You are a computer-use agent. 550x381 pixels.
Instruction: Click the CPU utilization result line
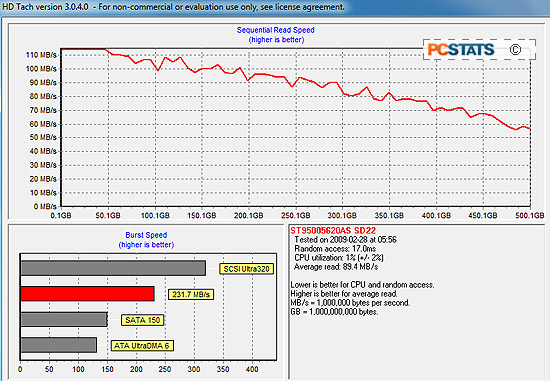click(339, 258)
